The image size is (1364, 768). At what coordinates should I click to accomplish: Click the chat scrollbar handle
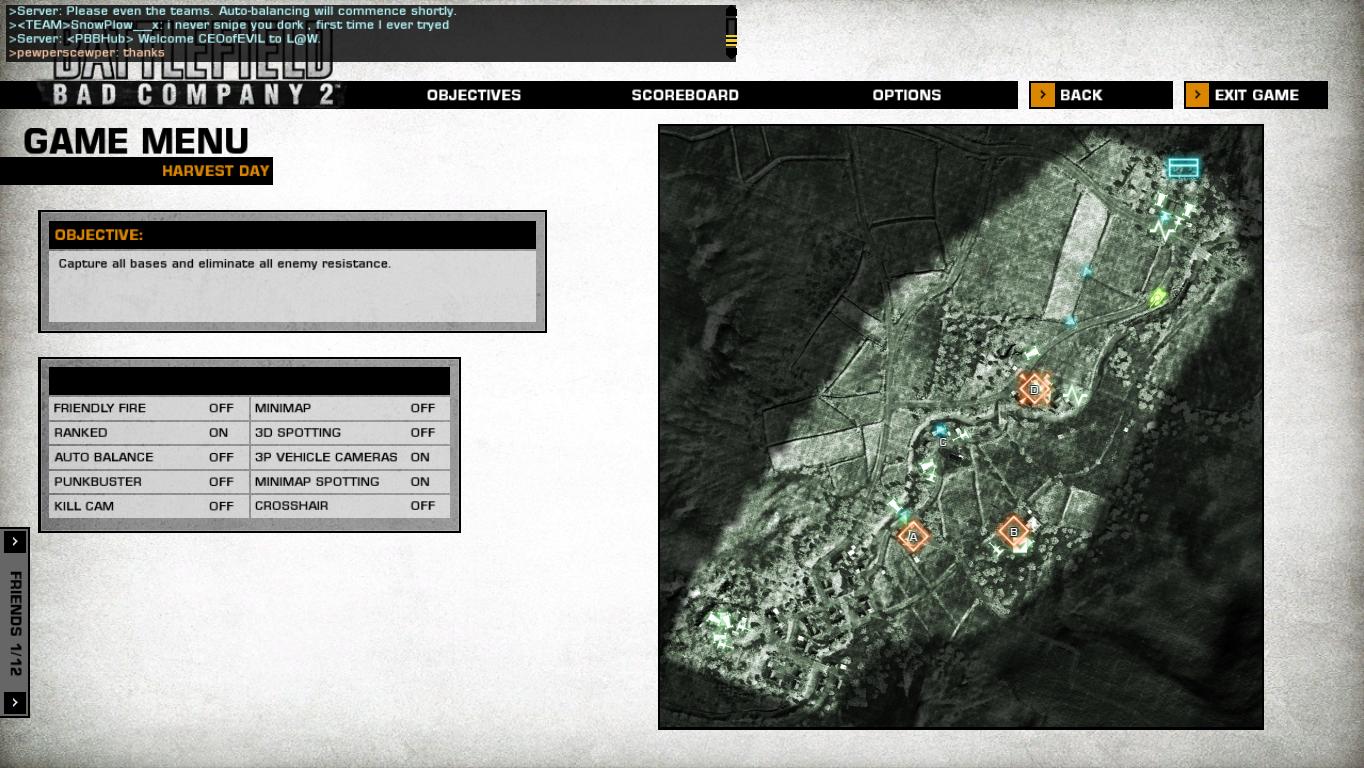pos(731,40)
